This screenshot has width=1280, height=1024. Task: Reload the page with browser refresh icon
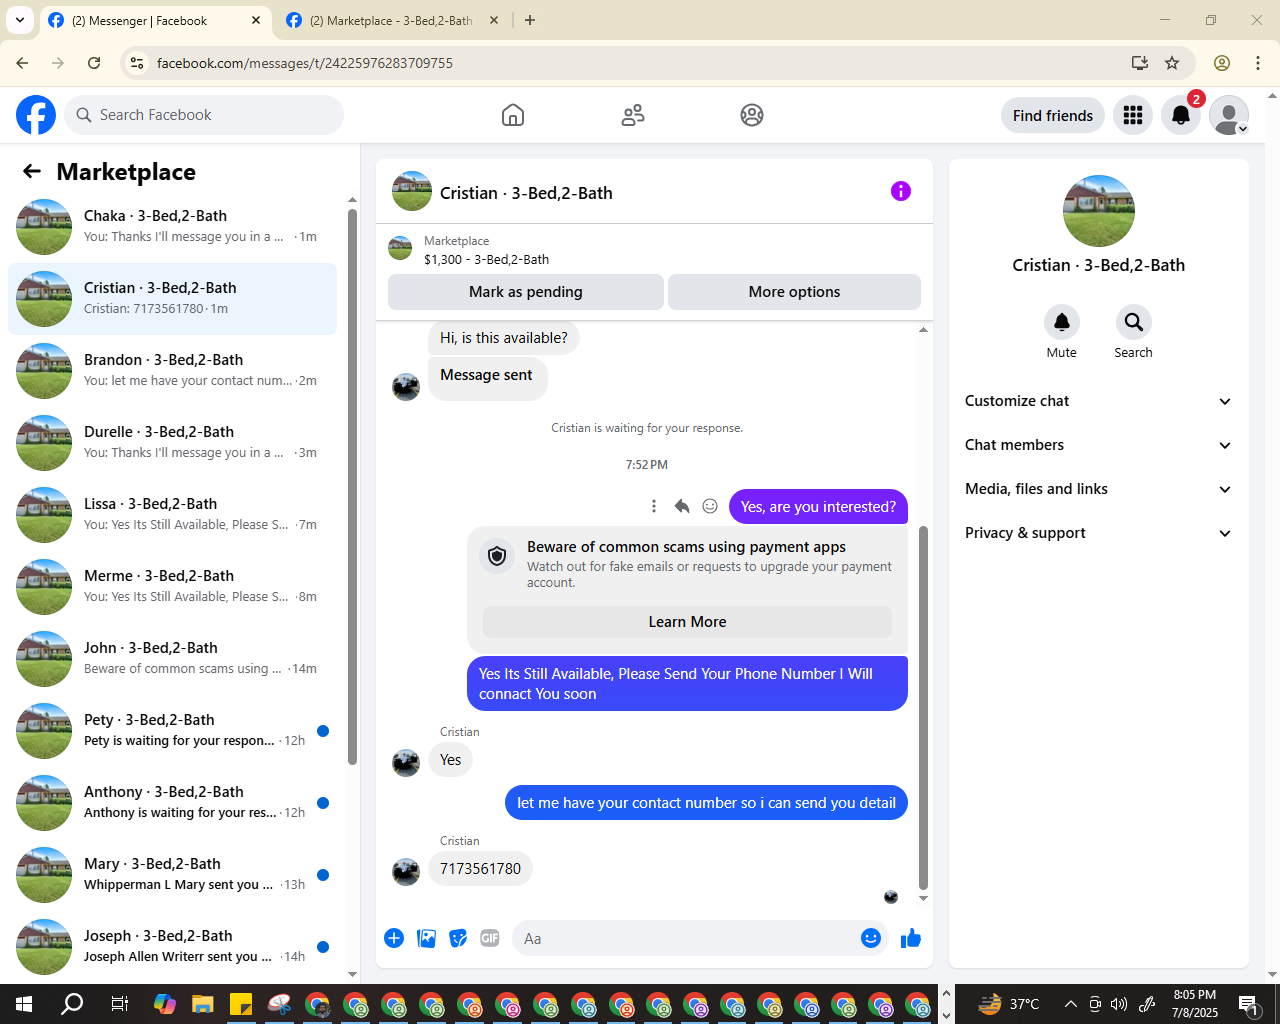pyautogui.click(x=94, y=63)
